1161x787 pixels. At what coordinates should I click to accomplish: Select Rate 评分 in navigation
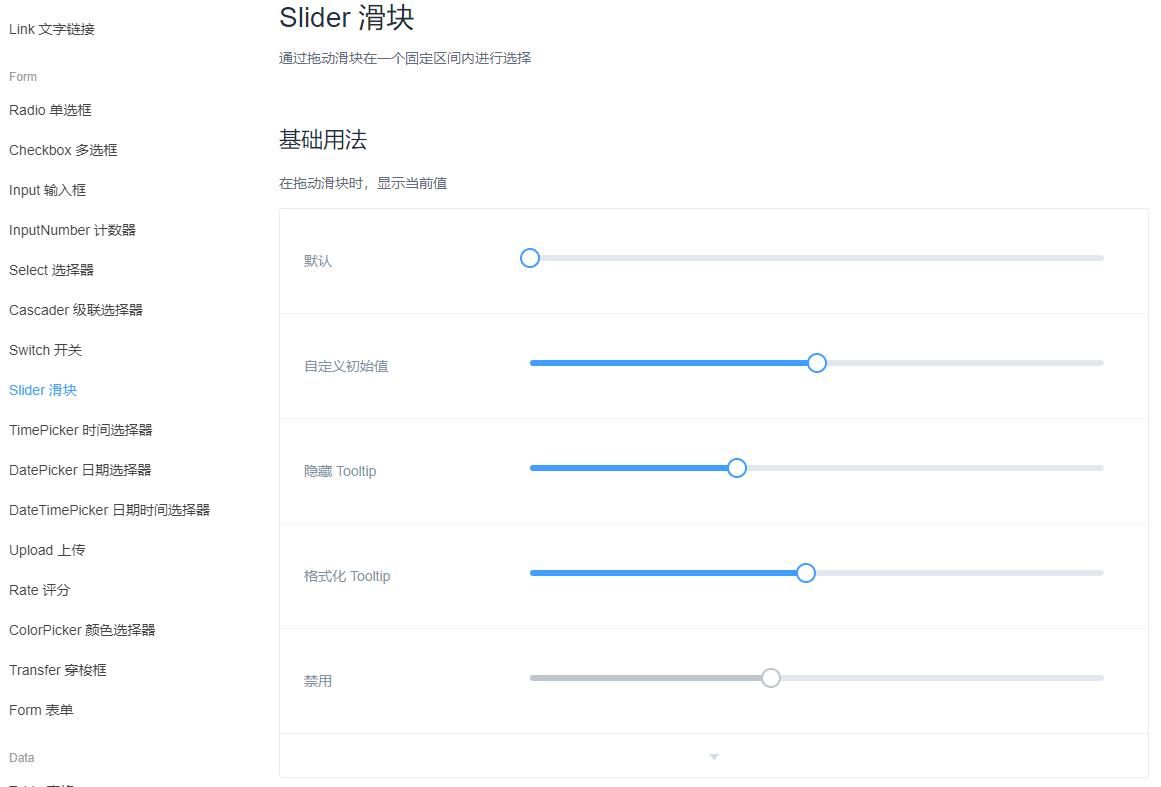click(x=37, y=590)
